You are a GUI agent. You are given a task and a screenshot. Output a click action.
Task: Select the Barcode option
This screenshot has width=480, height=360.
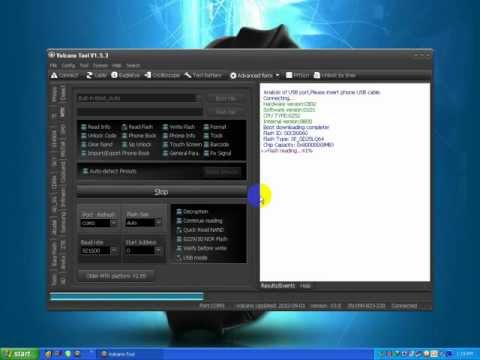(216, 144)
